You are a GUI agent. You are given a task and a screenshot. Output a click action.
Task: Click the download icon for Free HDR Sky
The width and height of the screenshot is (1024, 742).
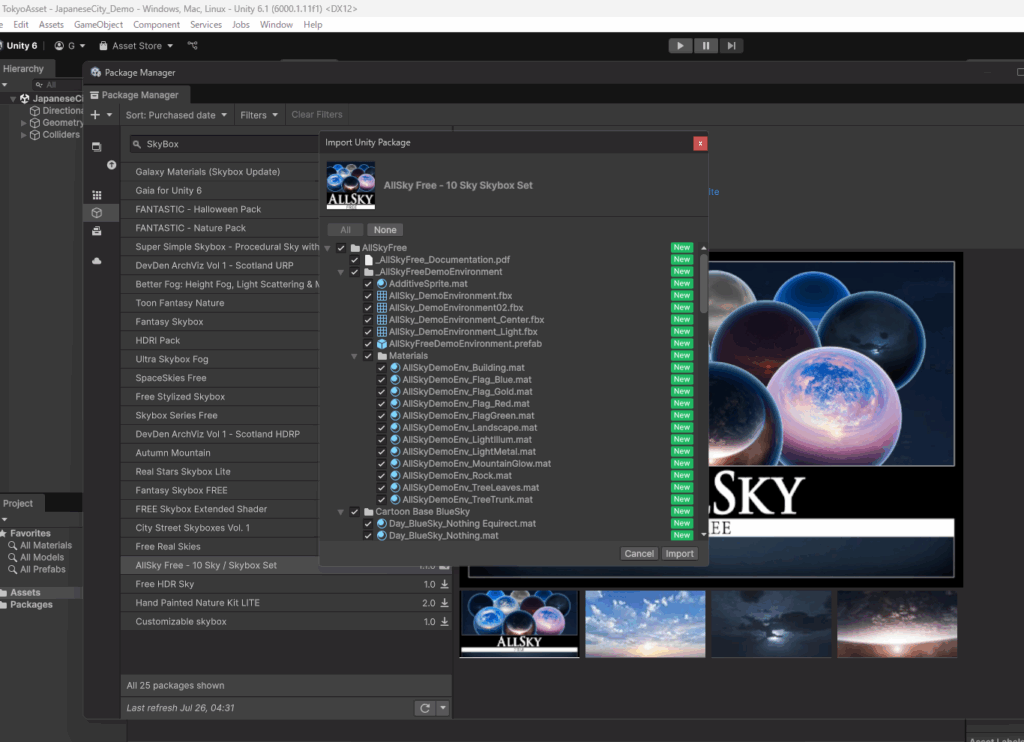click(x=444, y=584)
